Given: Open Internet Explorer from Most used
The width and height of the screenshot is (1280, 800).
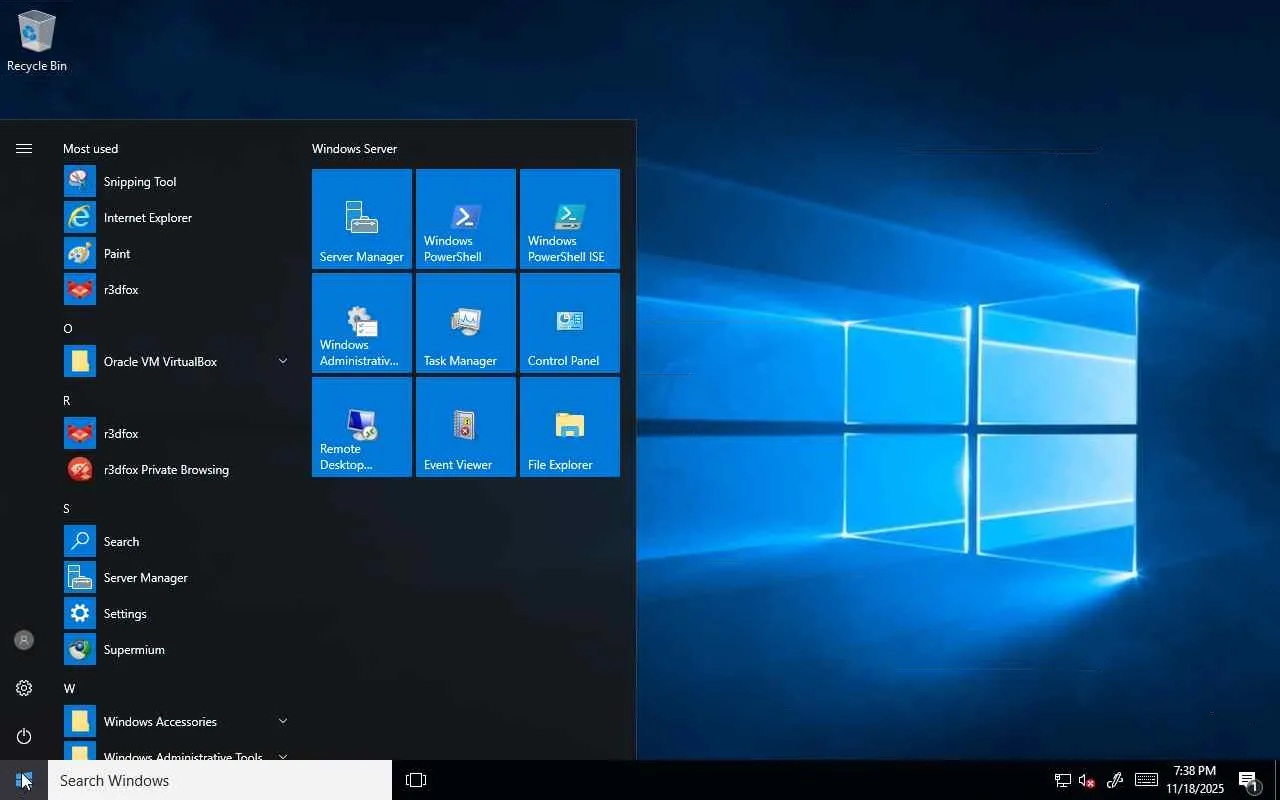Looking at the screenshot, I should (x=176, y=218).
